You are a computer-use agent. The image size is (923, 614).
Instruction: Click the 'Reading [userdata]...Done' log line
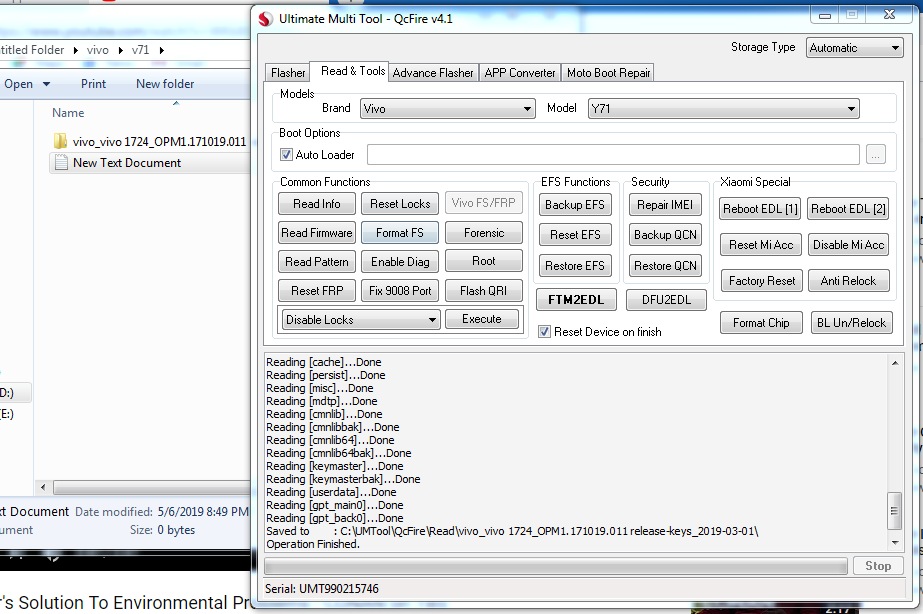point(331,492)
